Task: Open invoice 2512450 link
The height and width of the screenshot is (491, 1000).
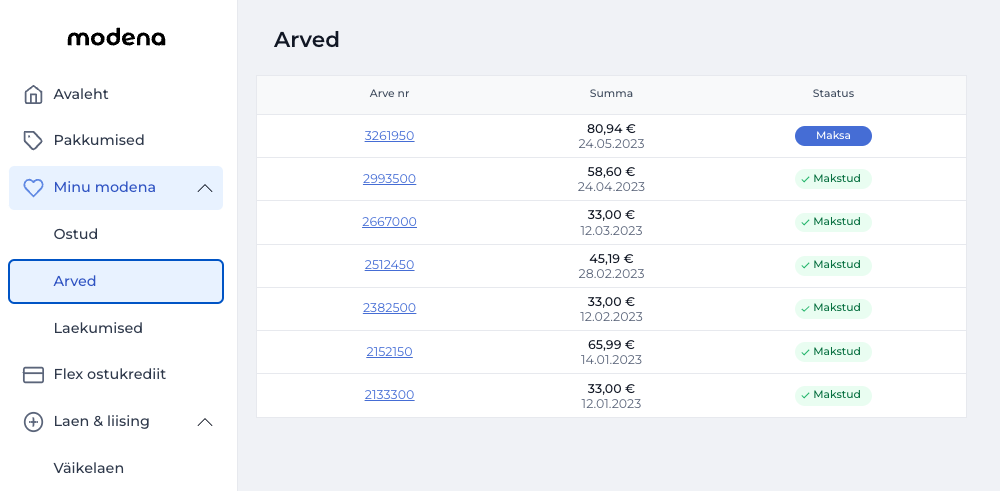Action: tap(389, 265)
